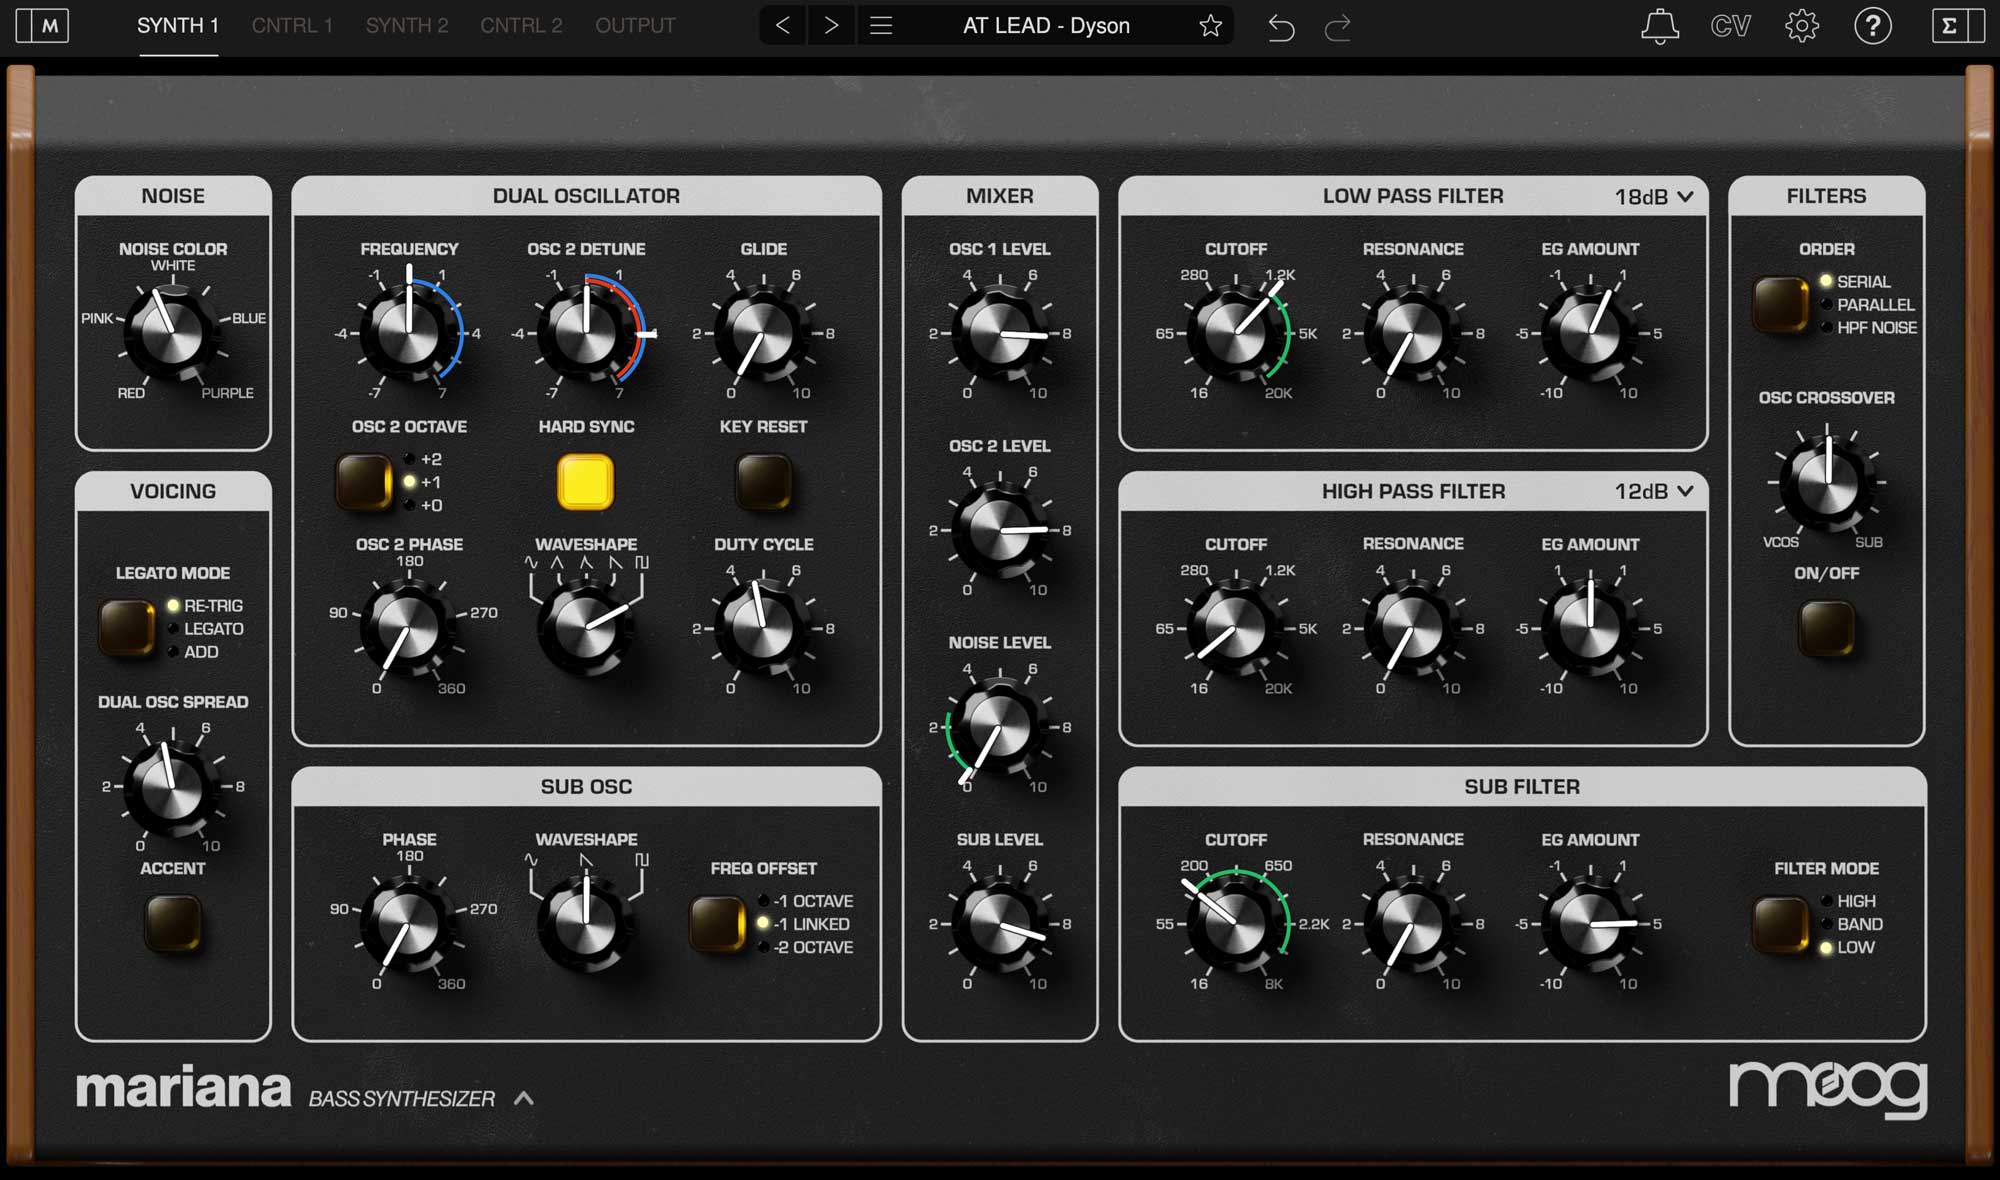This screenshot has height=1180, width=2000.
Task: Open the preset list hamburger menu
Action: click(x=881, y=26)
